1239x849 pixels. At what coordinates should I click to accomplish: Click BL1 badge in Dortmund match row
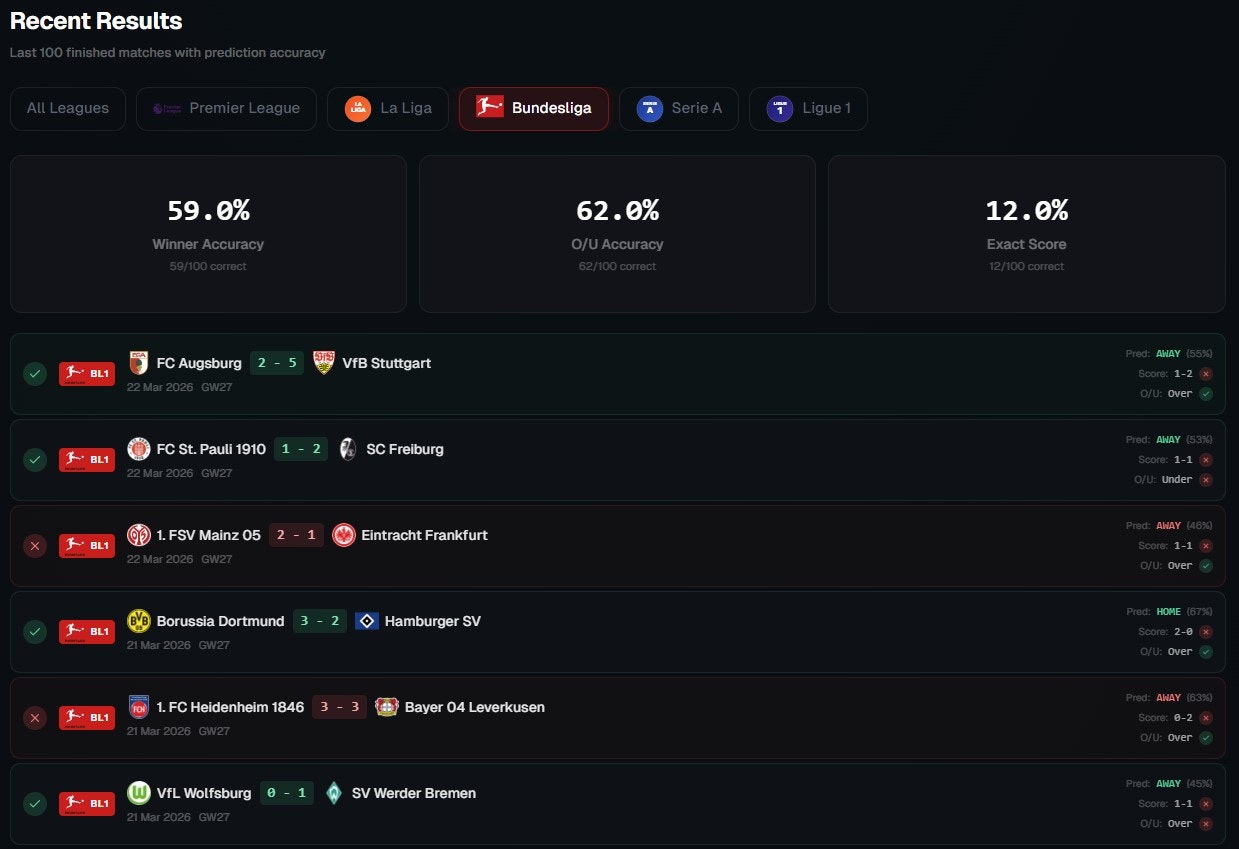click(x=87, y=632)
